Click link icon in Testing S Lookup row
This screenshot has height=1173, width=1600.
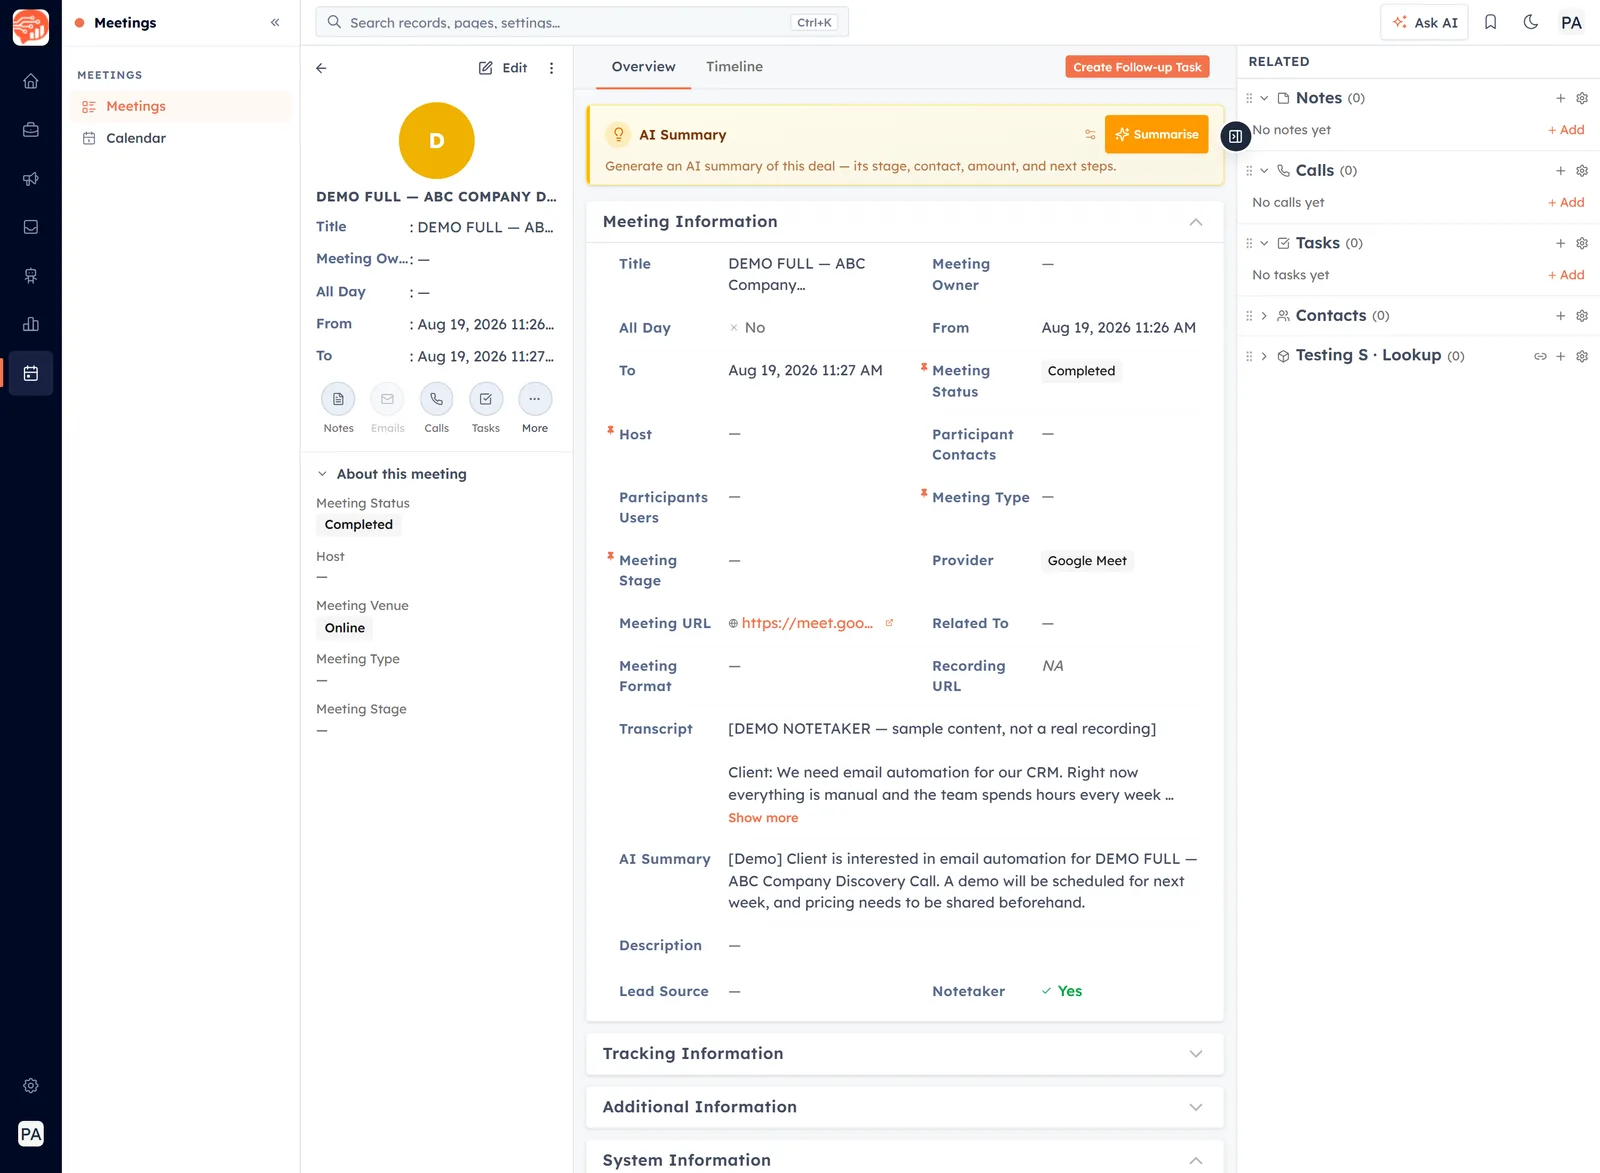1540,356
